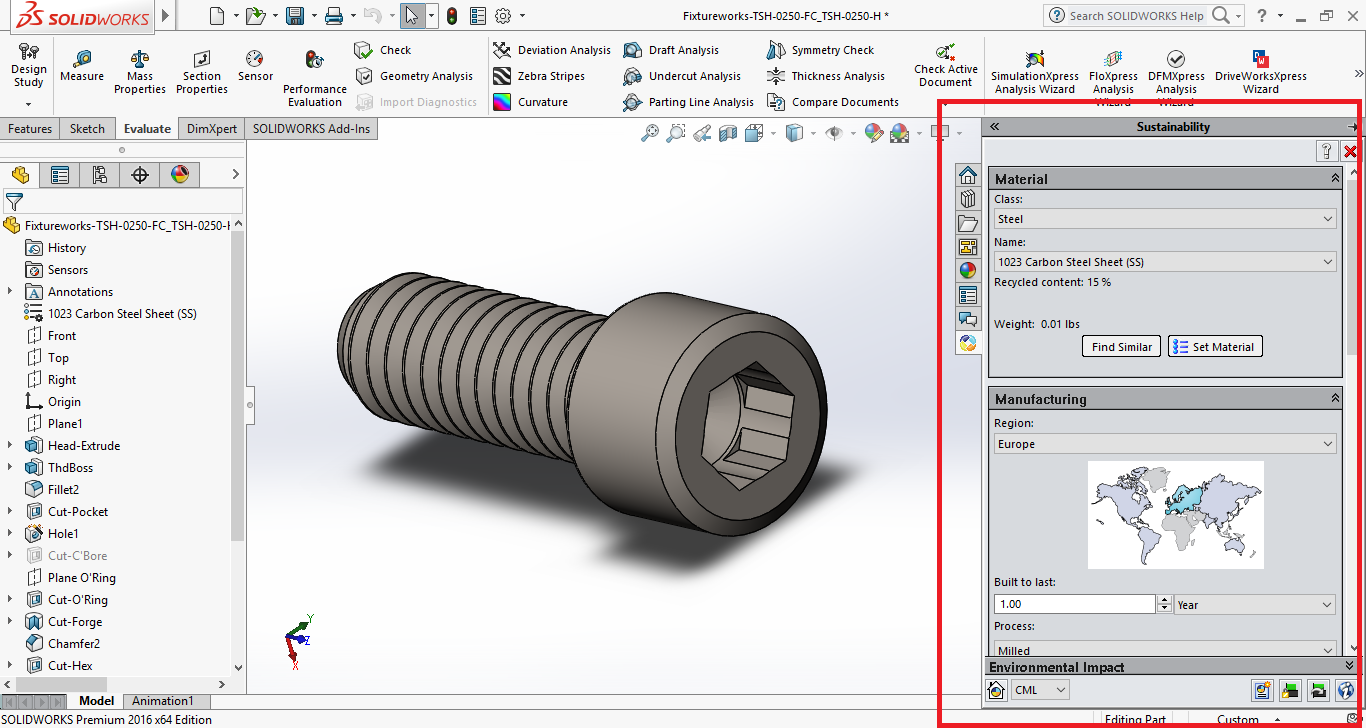
Task: Switch to the Features tab
Action: point(30,129)
